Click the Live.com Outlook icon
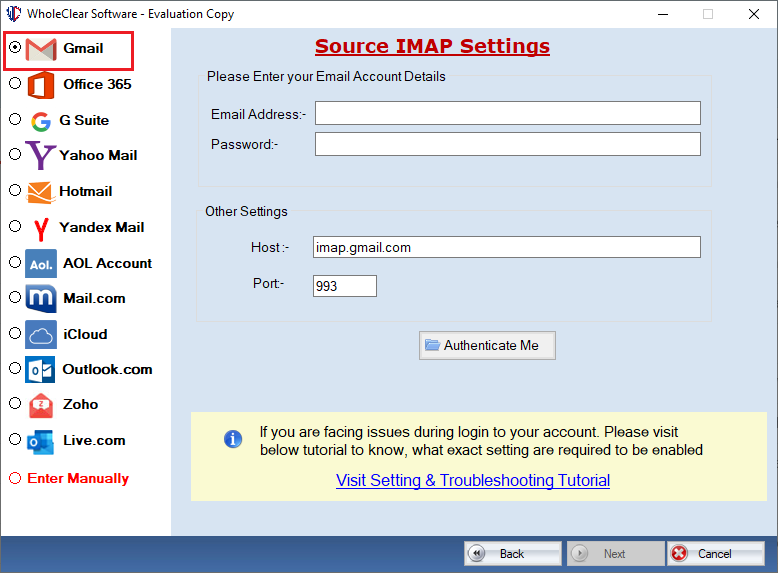The width and height of the screenshot is (778, 573). point(40,442)
